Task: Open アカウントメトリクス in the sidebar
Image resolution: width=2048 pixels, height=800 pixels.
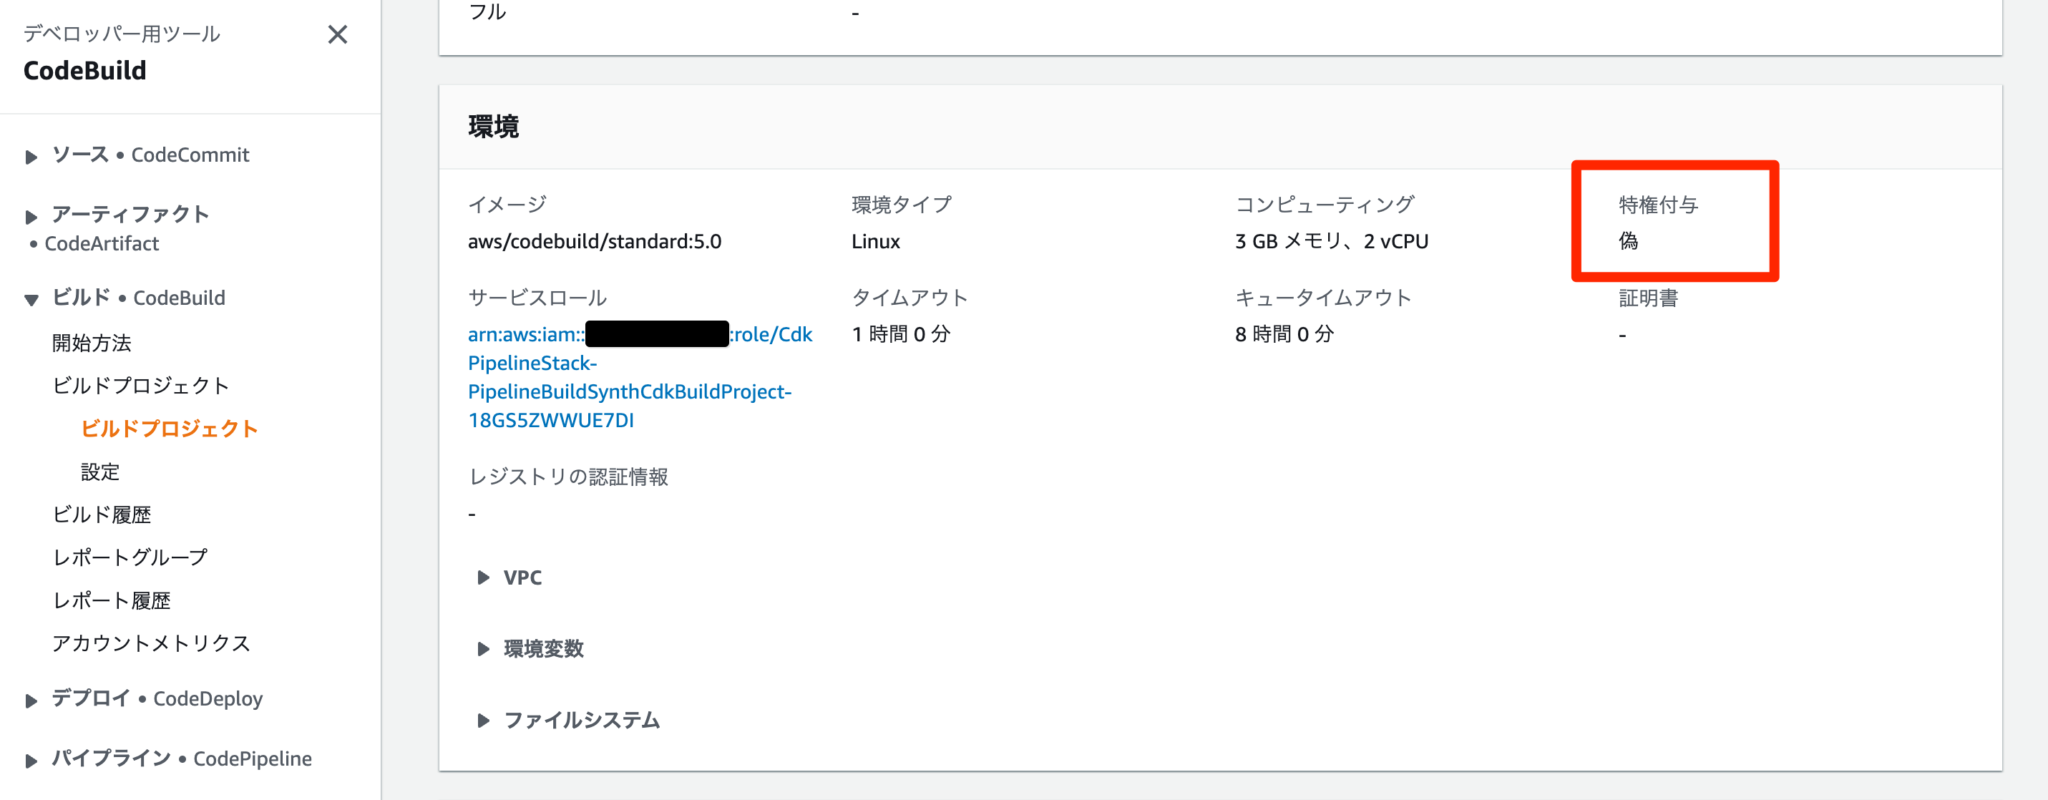Action: (151, 643)
